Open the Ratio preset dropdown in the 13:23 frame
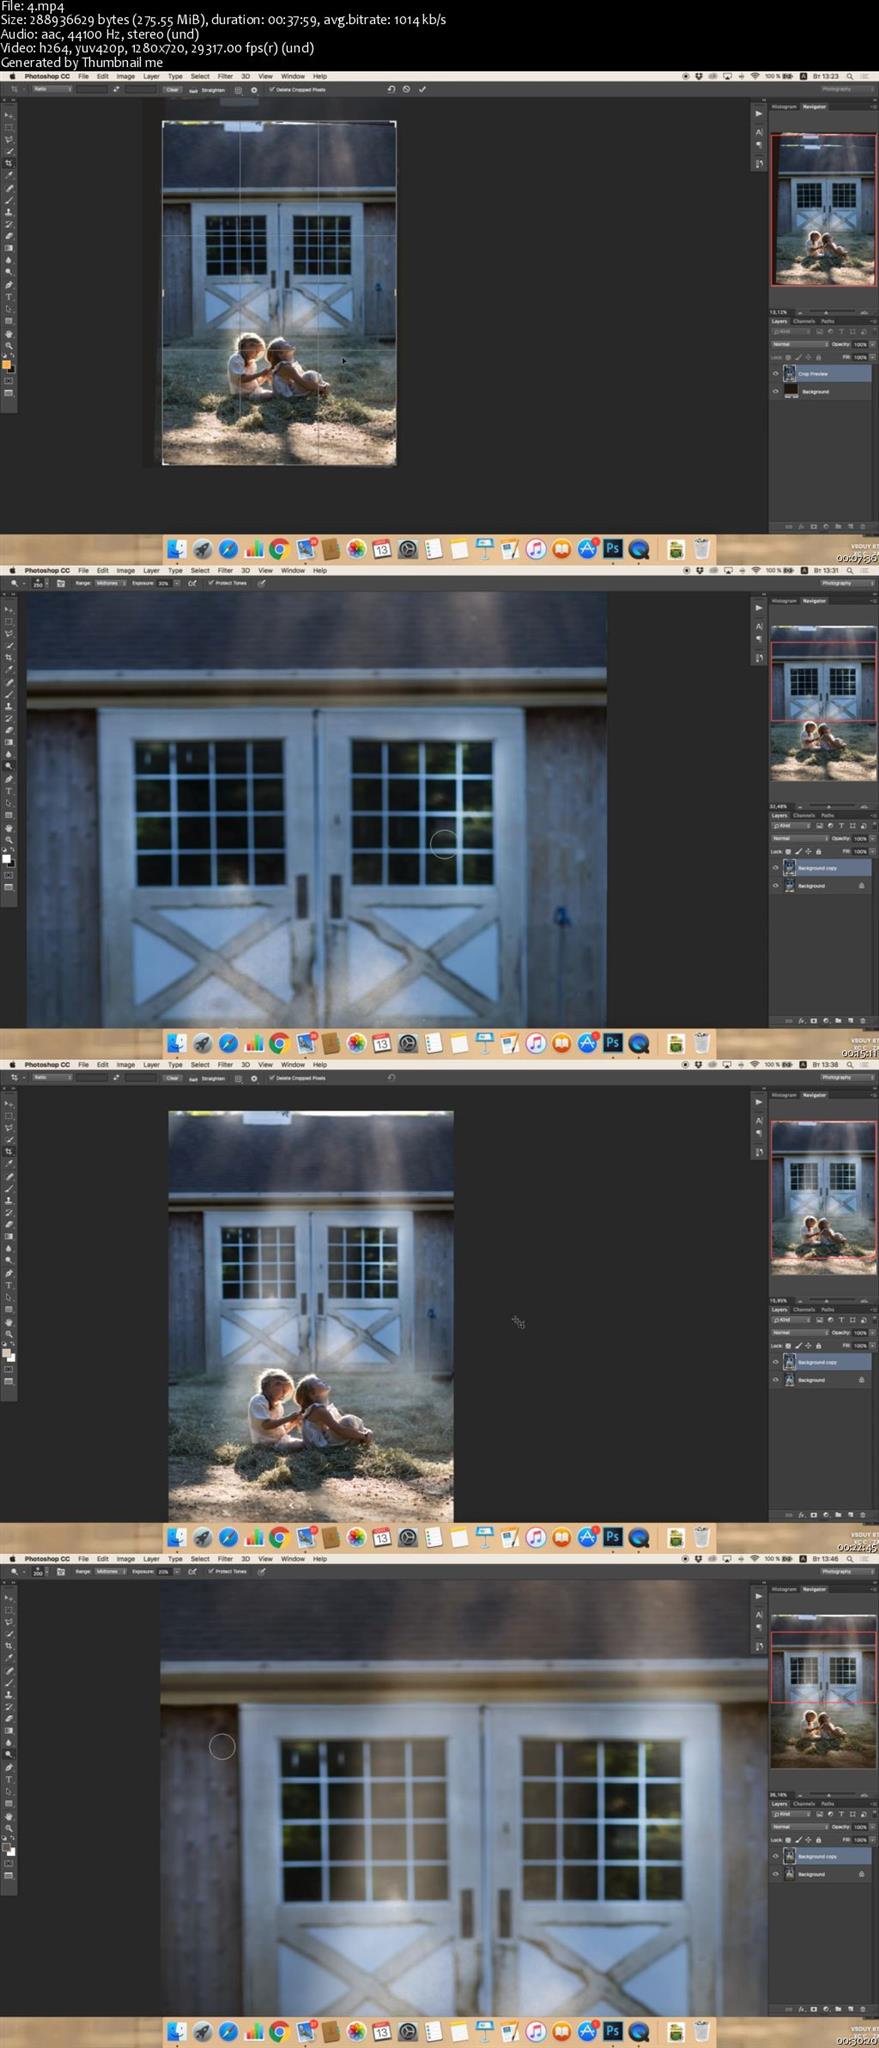This screenshot has height=2048, width=879. click(x=52, y=89)
